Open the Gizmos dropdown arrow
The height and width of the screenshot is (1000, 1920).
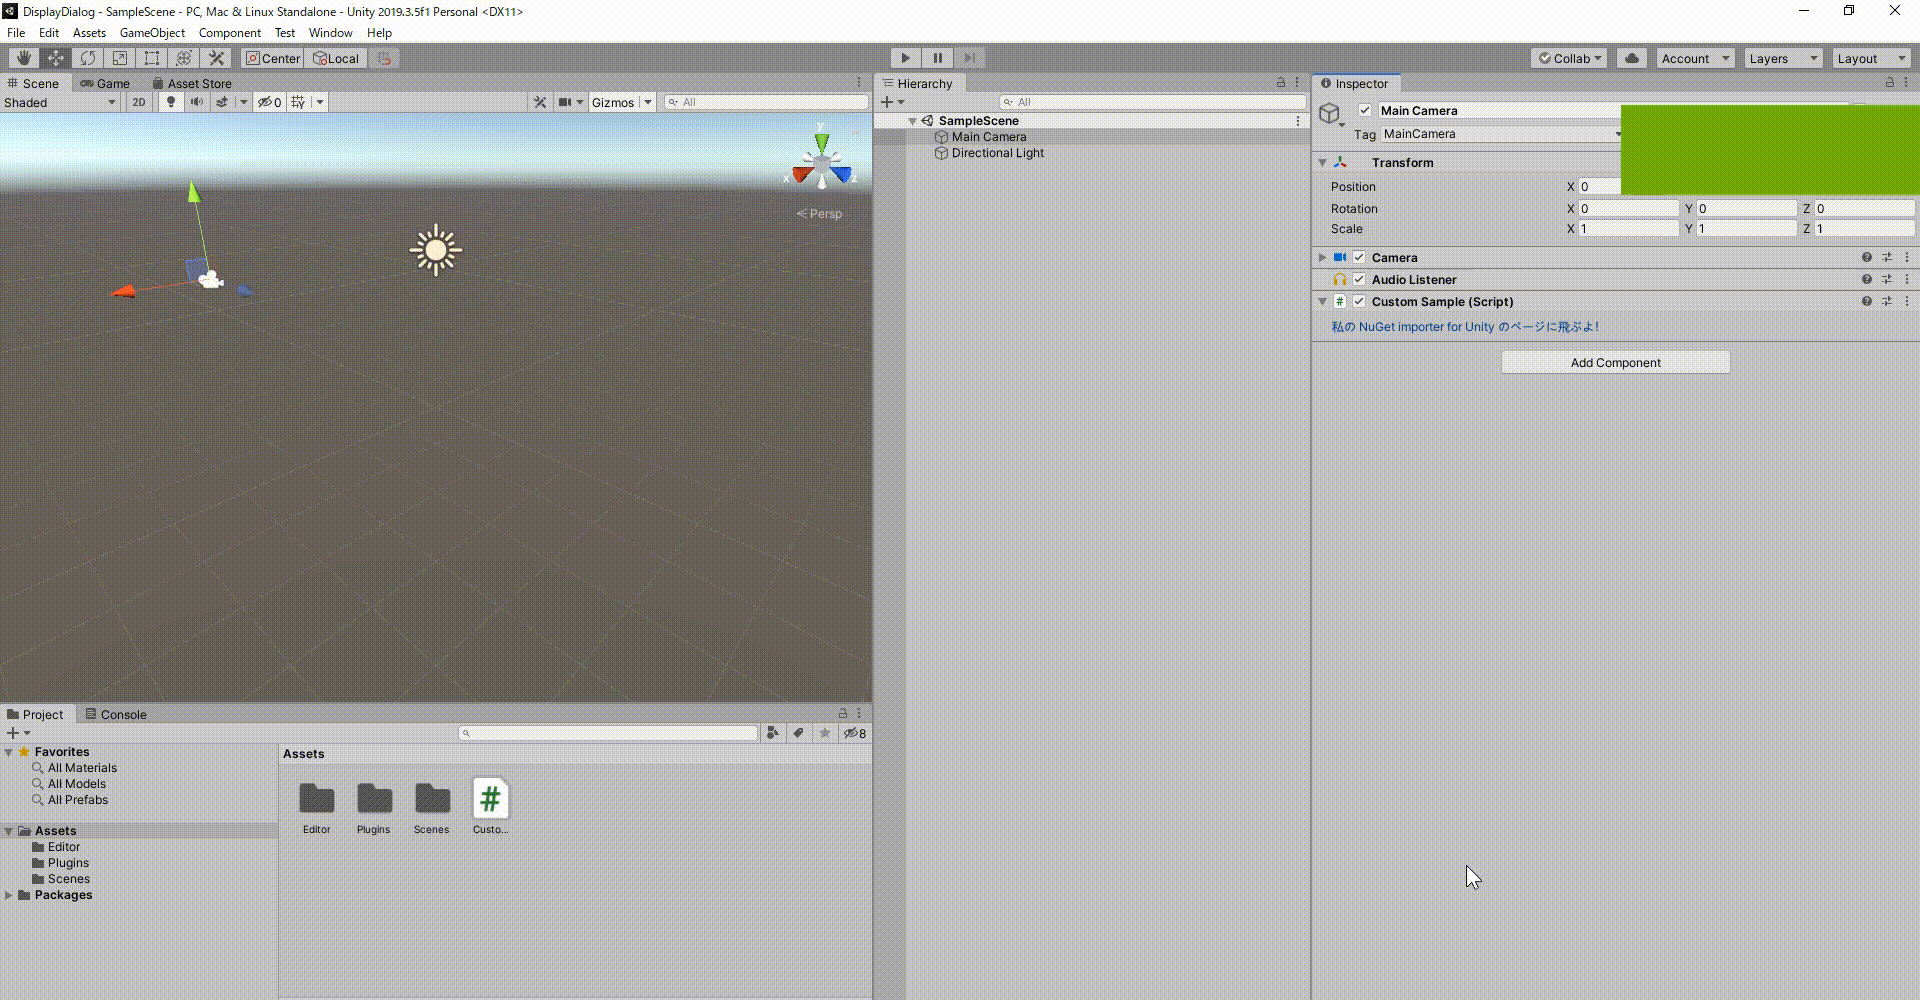[x=648, y=102]
